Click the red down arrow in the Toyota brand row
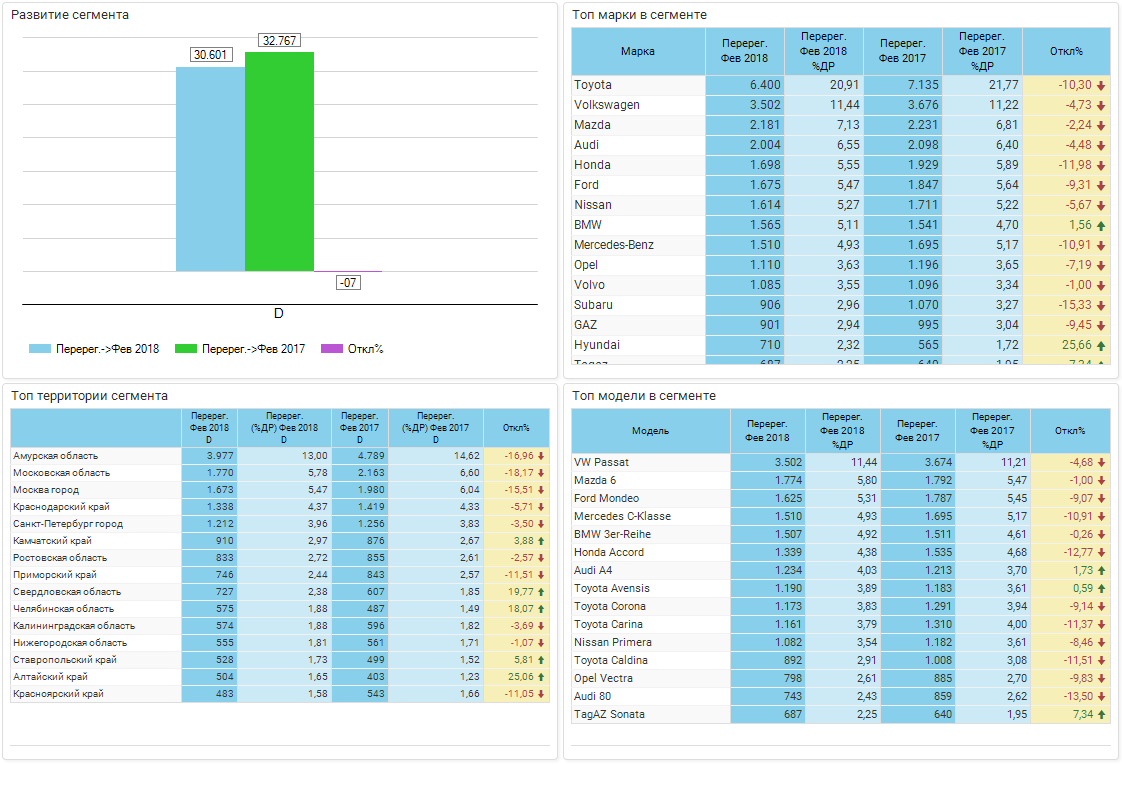Screen dimensions: 1122x793 tap(1101, 86)
